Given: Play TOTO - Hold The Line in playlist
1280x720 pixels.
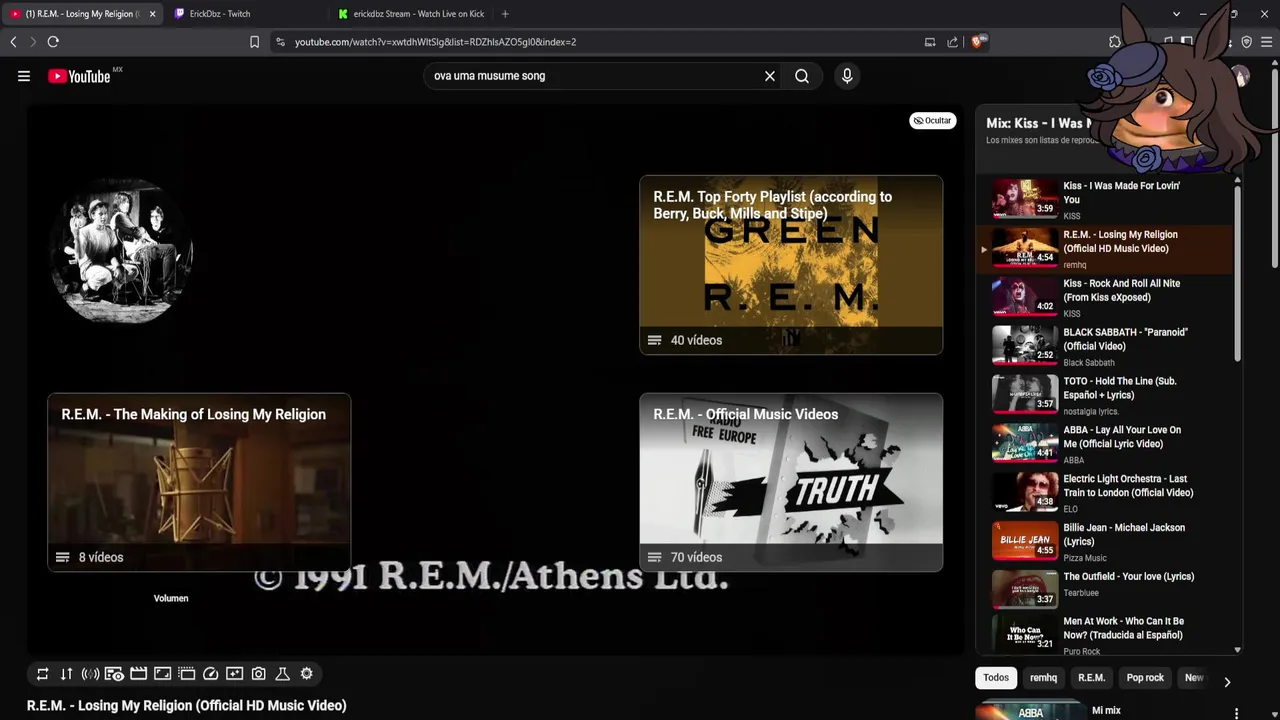Looking at the screenshot, I should click(1105, 395).
